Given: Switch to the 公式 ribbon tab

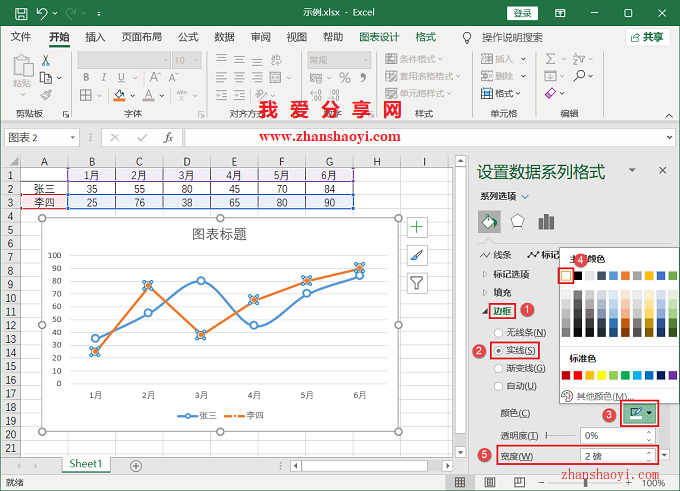Looking at the screenshot, I should tap(188, 37).
